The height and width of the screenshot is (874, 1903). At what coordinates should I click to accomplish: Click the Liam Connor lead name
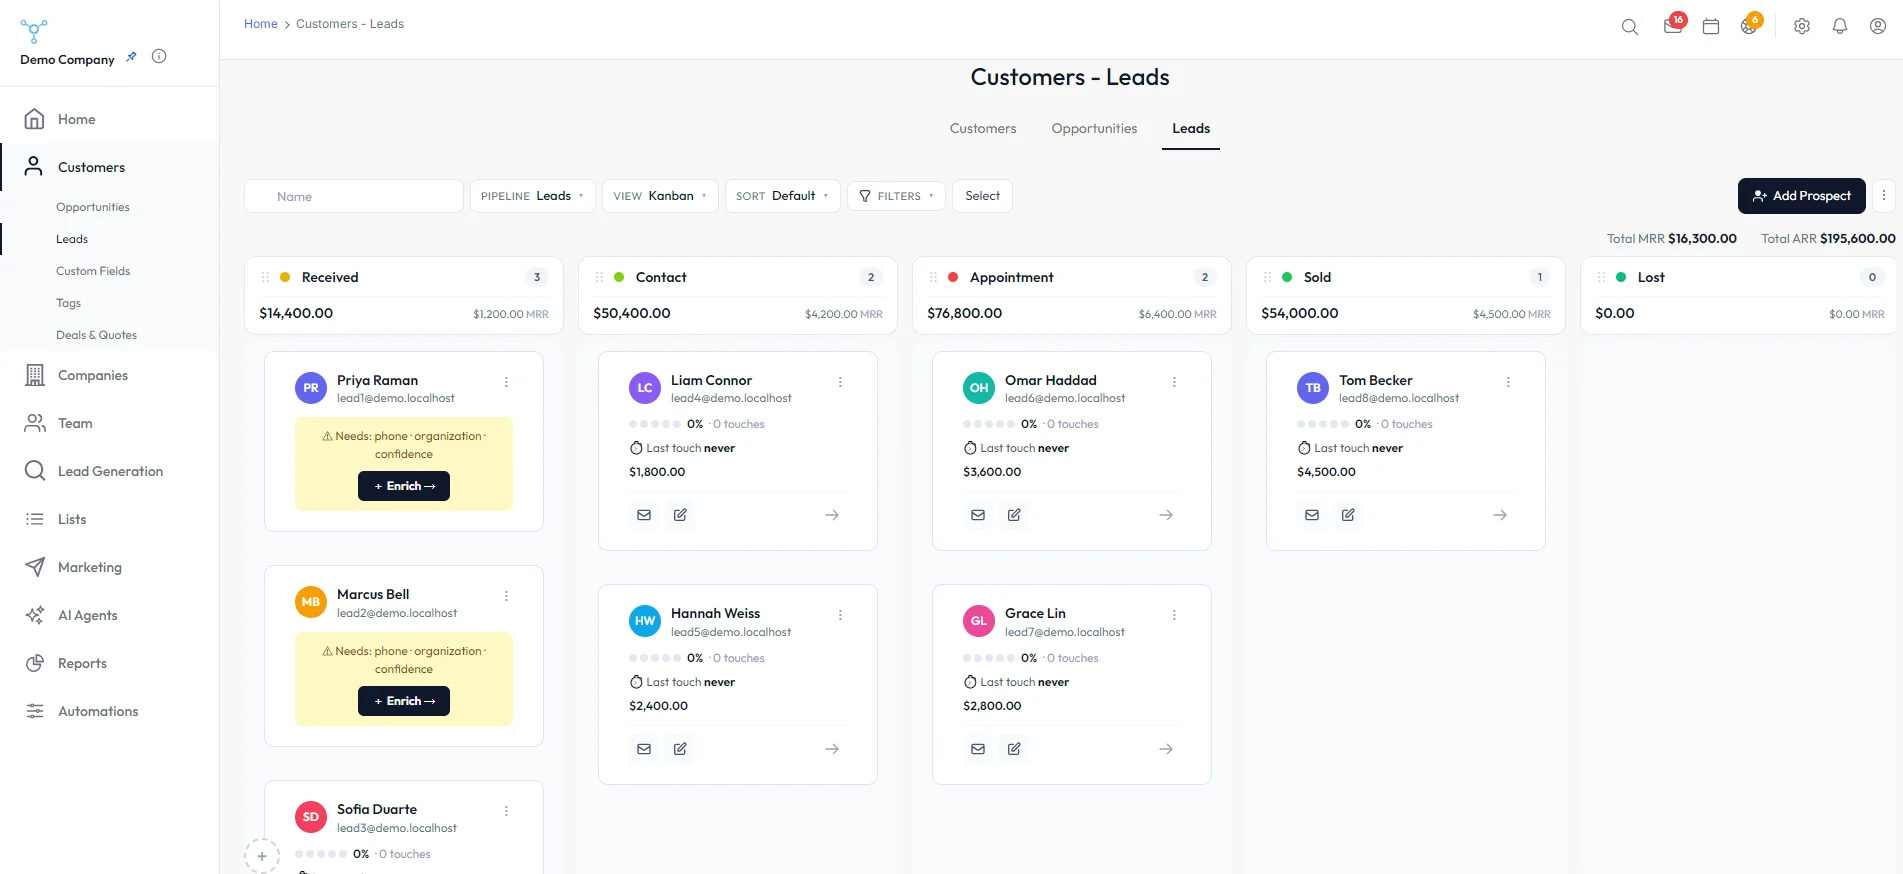click(x=711, y=380)
